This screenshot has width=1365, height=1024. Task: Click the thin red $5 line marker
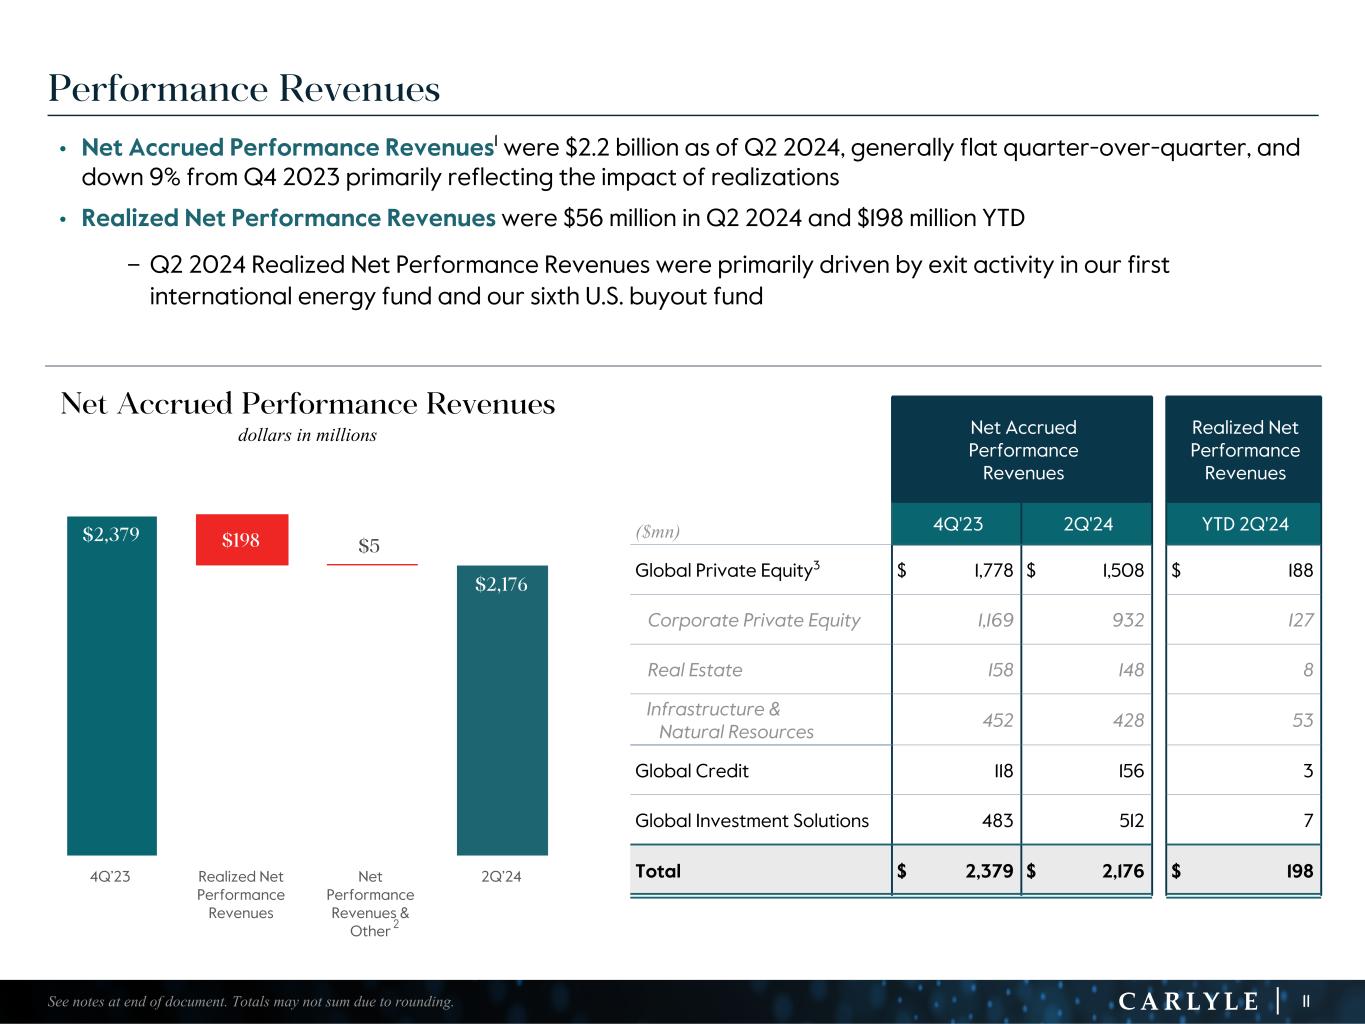point(371,565)
